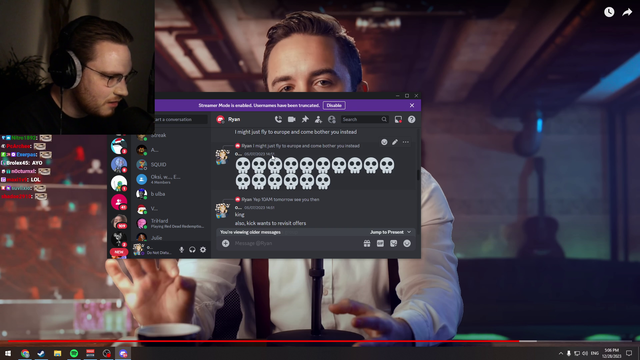Open the sticker picker
Image resolution: width=640 pixels, height=360 pixels.
pos(393,243)
